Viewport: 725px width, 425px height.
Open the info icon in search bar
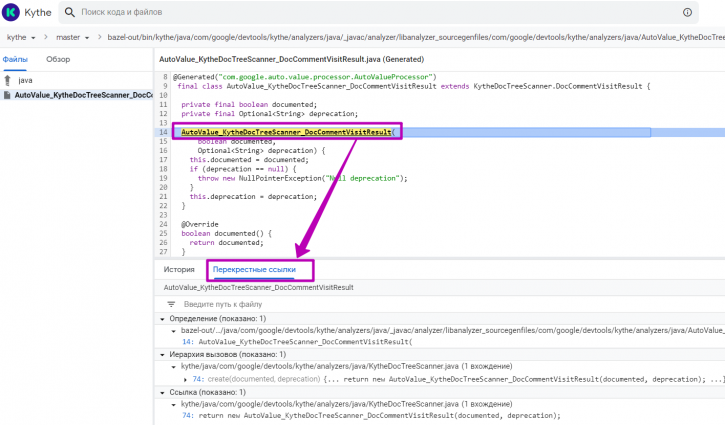[687, 12]
